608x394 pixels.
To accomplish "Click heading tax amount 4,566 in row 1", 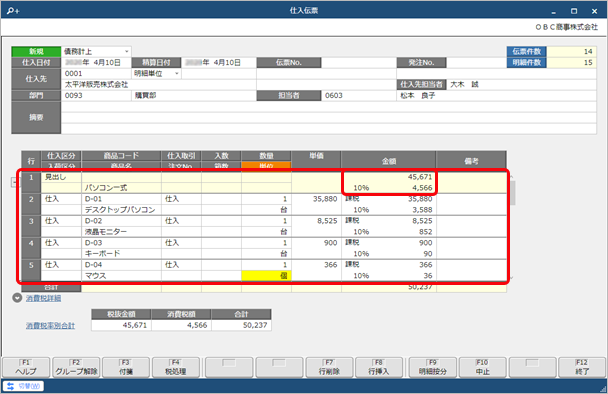I will point(422,188).
